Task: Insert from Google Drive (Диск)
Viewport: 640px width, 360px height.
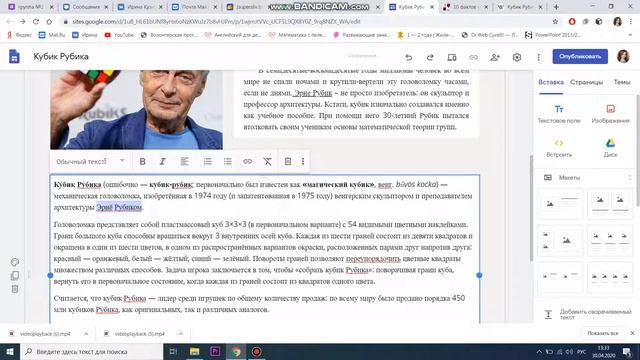Action: point(610,148)
